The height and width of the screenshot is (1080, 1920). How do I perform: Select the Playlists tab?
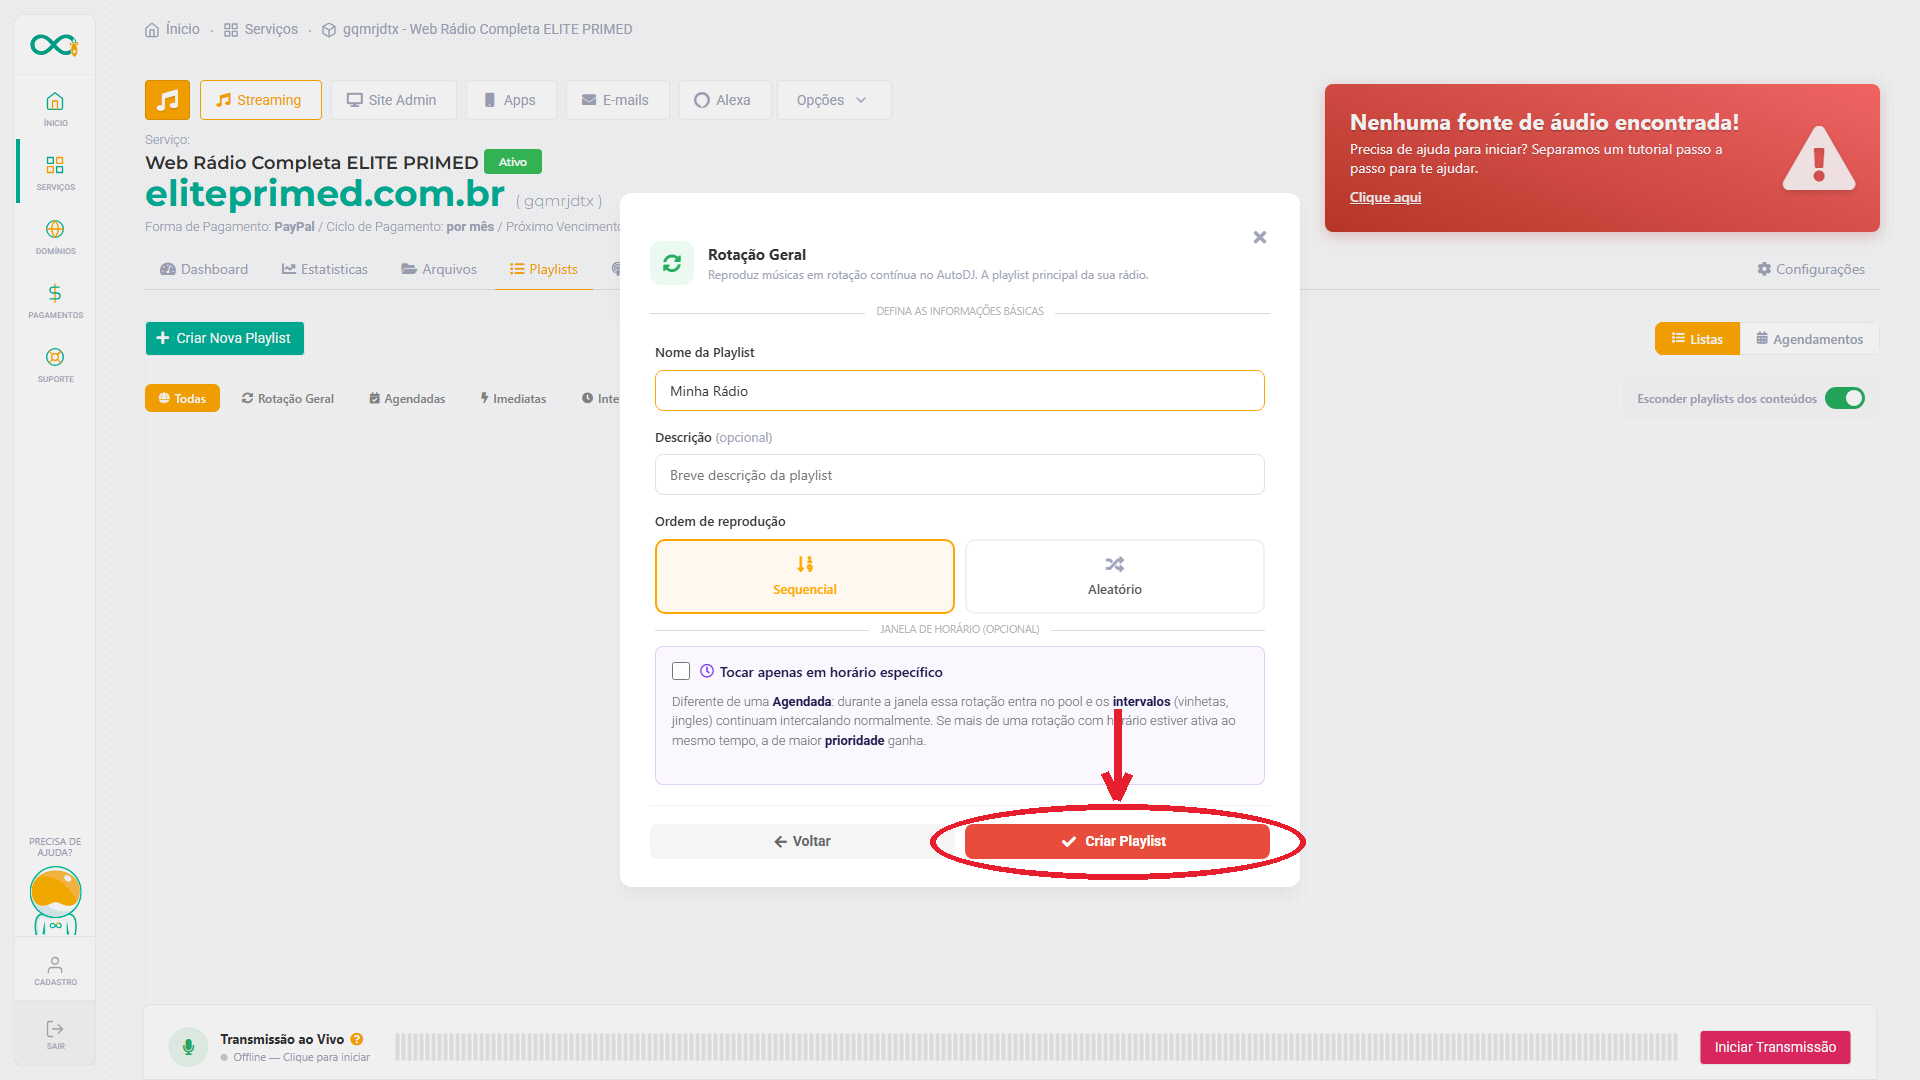544,269
